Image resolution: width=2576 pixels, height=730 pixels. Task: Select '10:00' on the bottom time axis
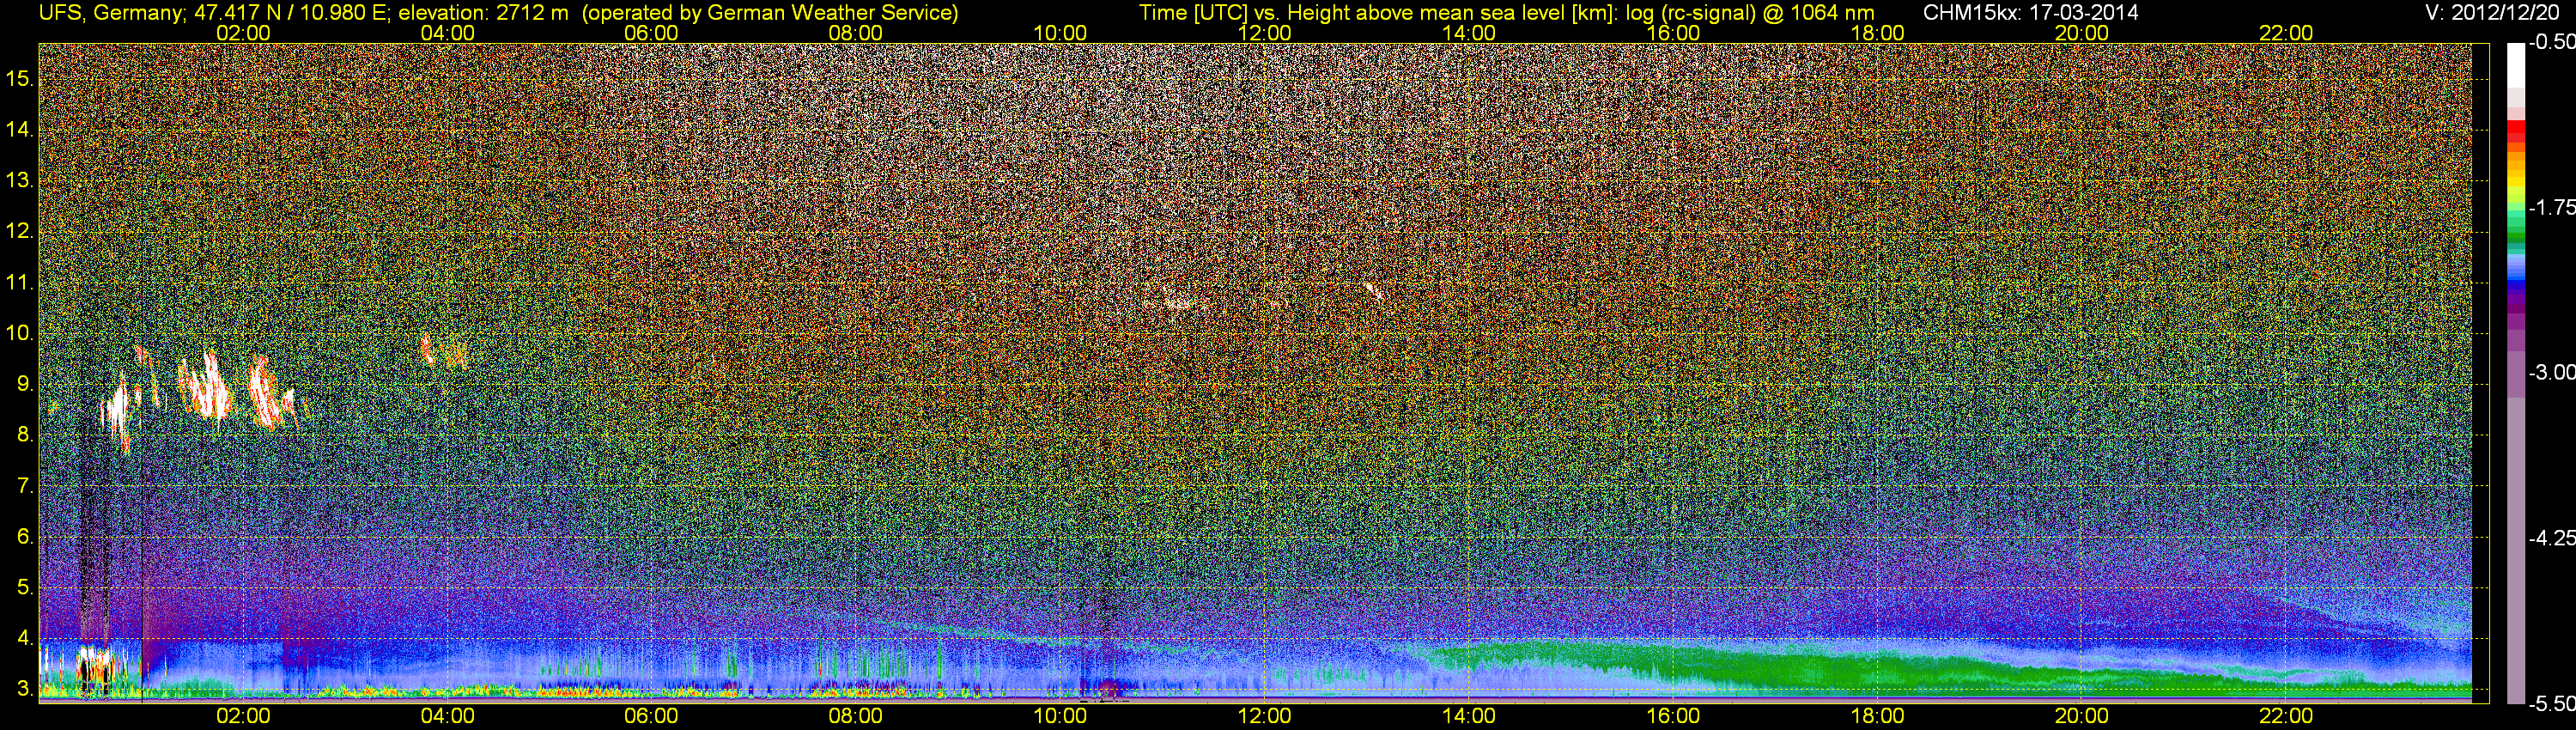click(x=1060, y=716)
